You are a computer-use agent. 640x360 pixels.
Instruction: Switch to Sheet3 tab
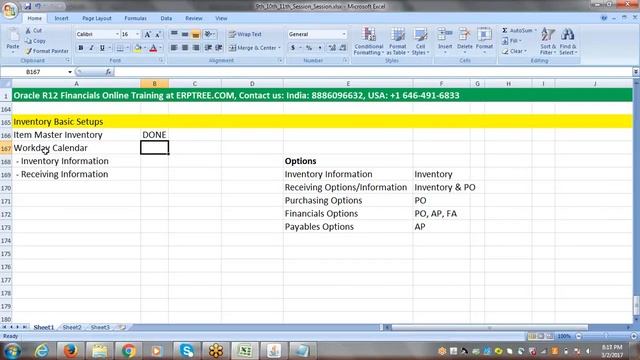coord(100,327)
